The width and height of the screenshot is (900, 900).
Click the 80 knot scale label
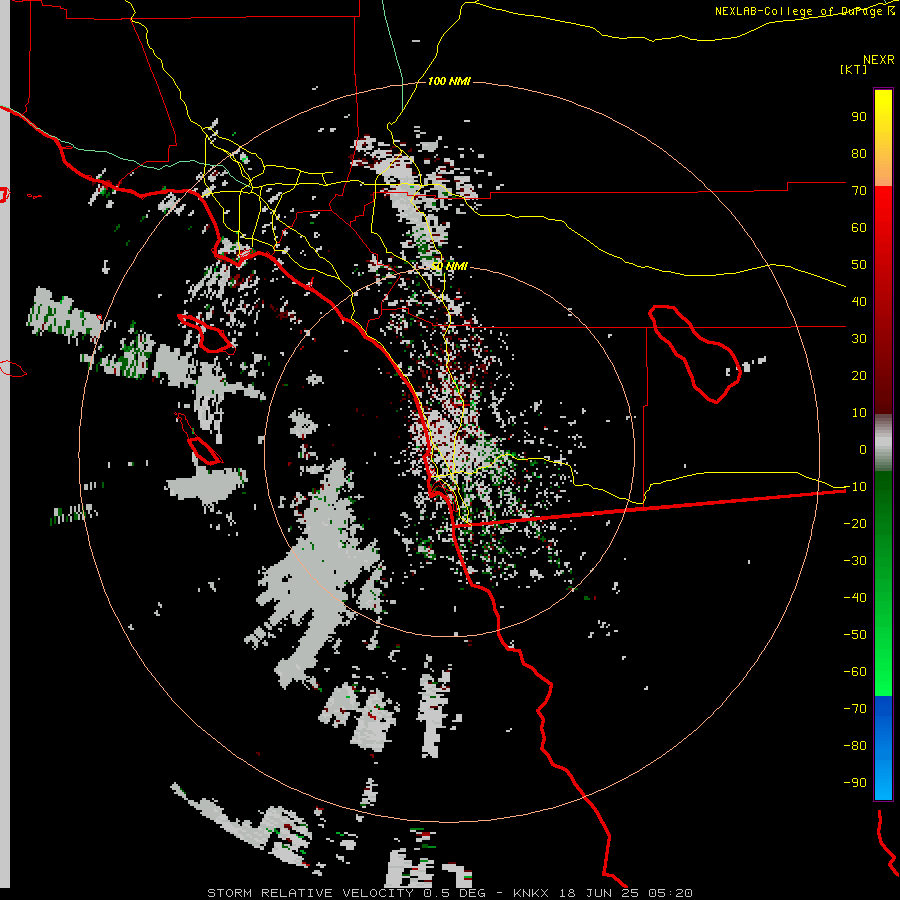pos(859,154)
